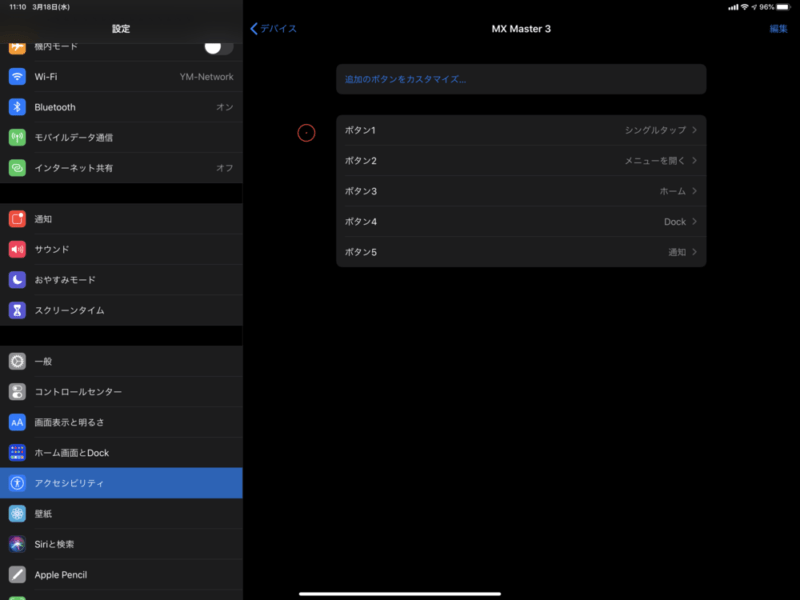Viewport: 800px width, 600px height.
Task: Open コントロールセンター settings label
Action: [78, 392]
